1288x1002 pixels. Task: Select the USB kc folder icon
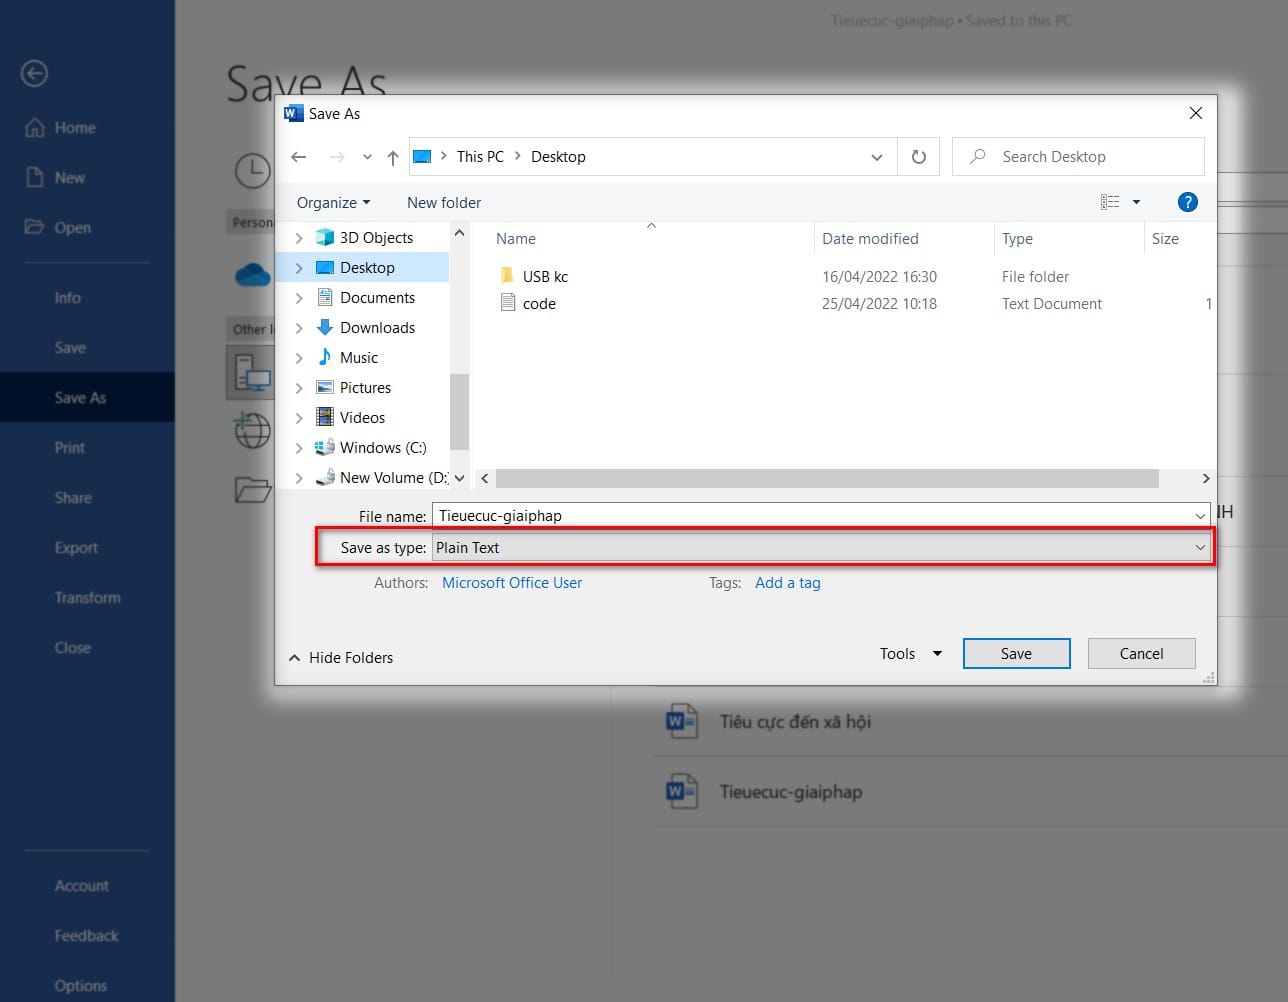click(507, 276)
